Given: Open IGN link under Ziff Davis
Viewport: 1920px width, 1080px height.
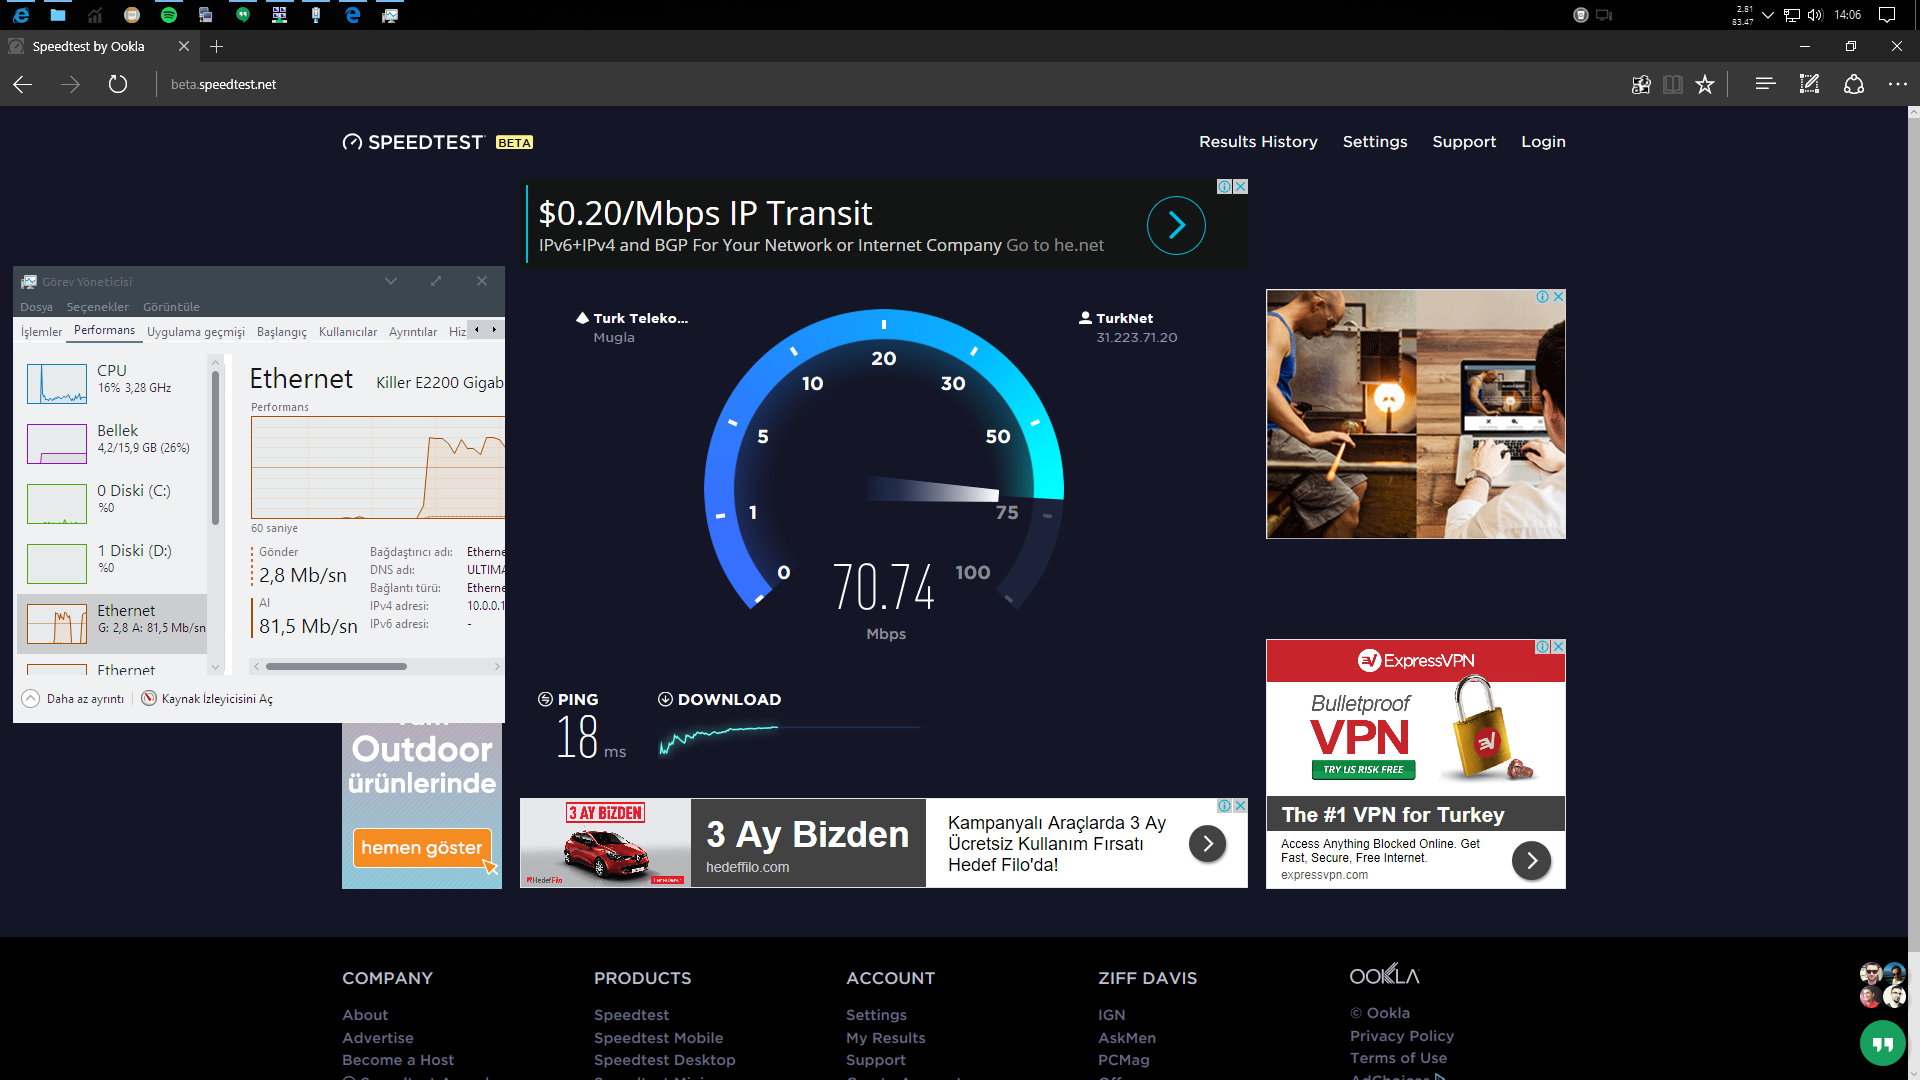Looking at the screenshot, I should coord(1111,1015).
